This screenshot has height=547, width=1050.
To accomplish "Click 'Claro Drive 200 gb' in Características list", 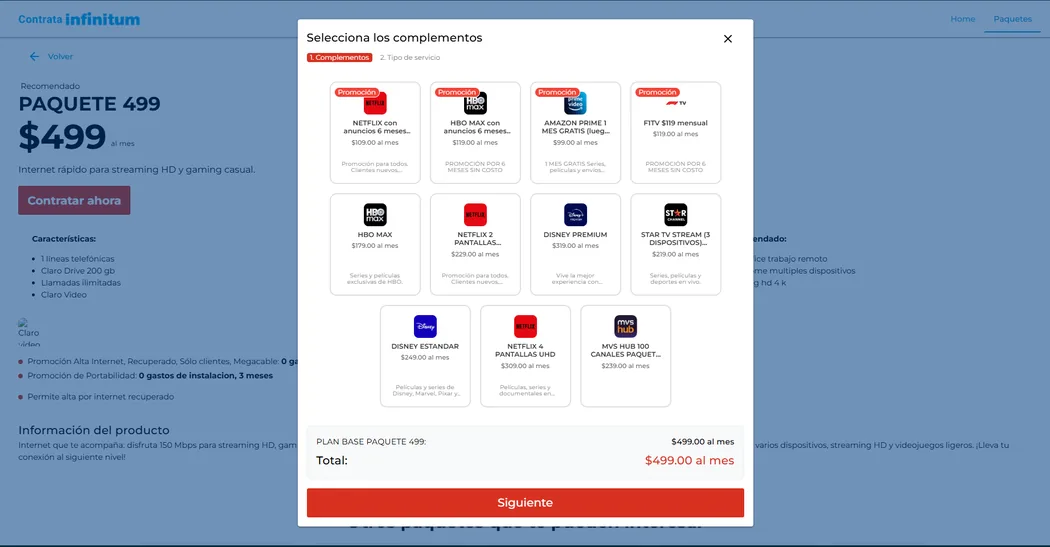I will click(x=78, y=271).
